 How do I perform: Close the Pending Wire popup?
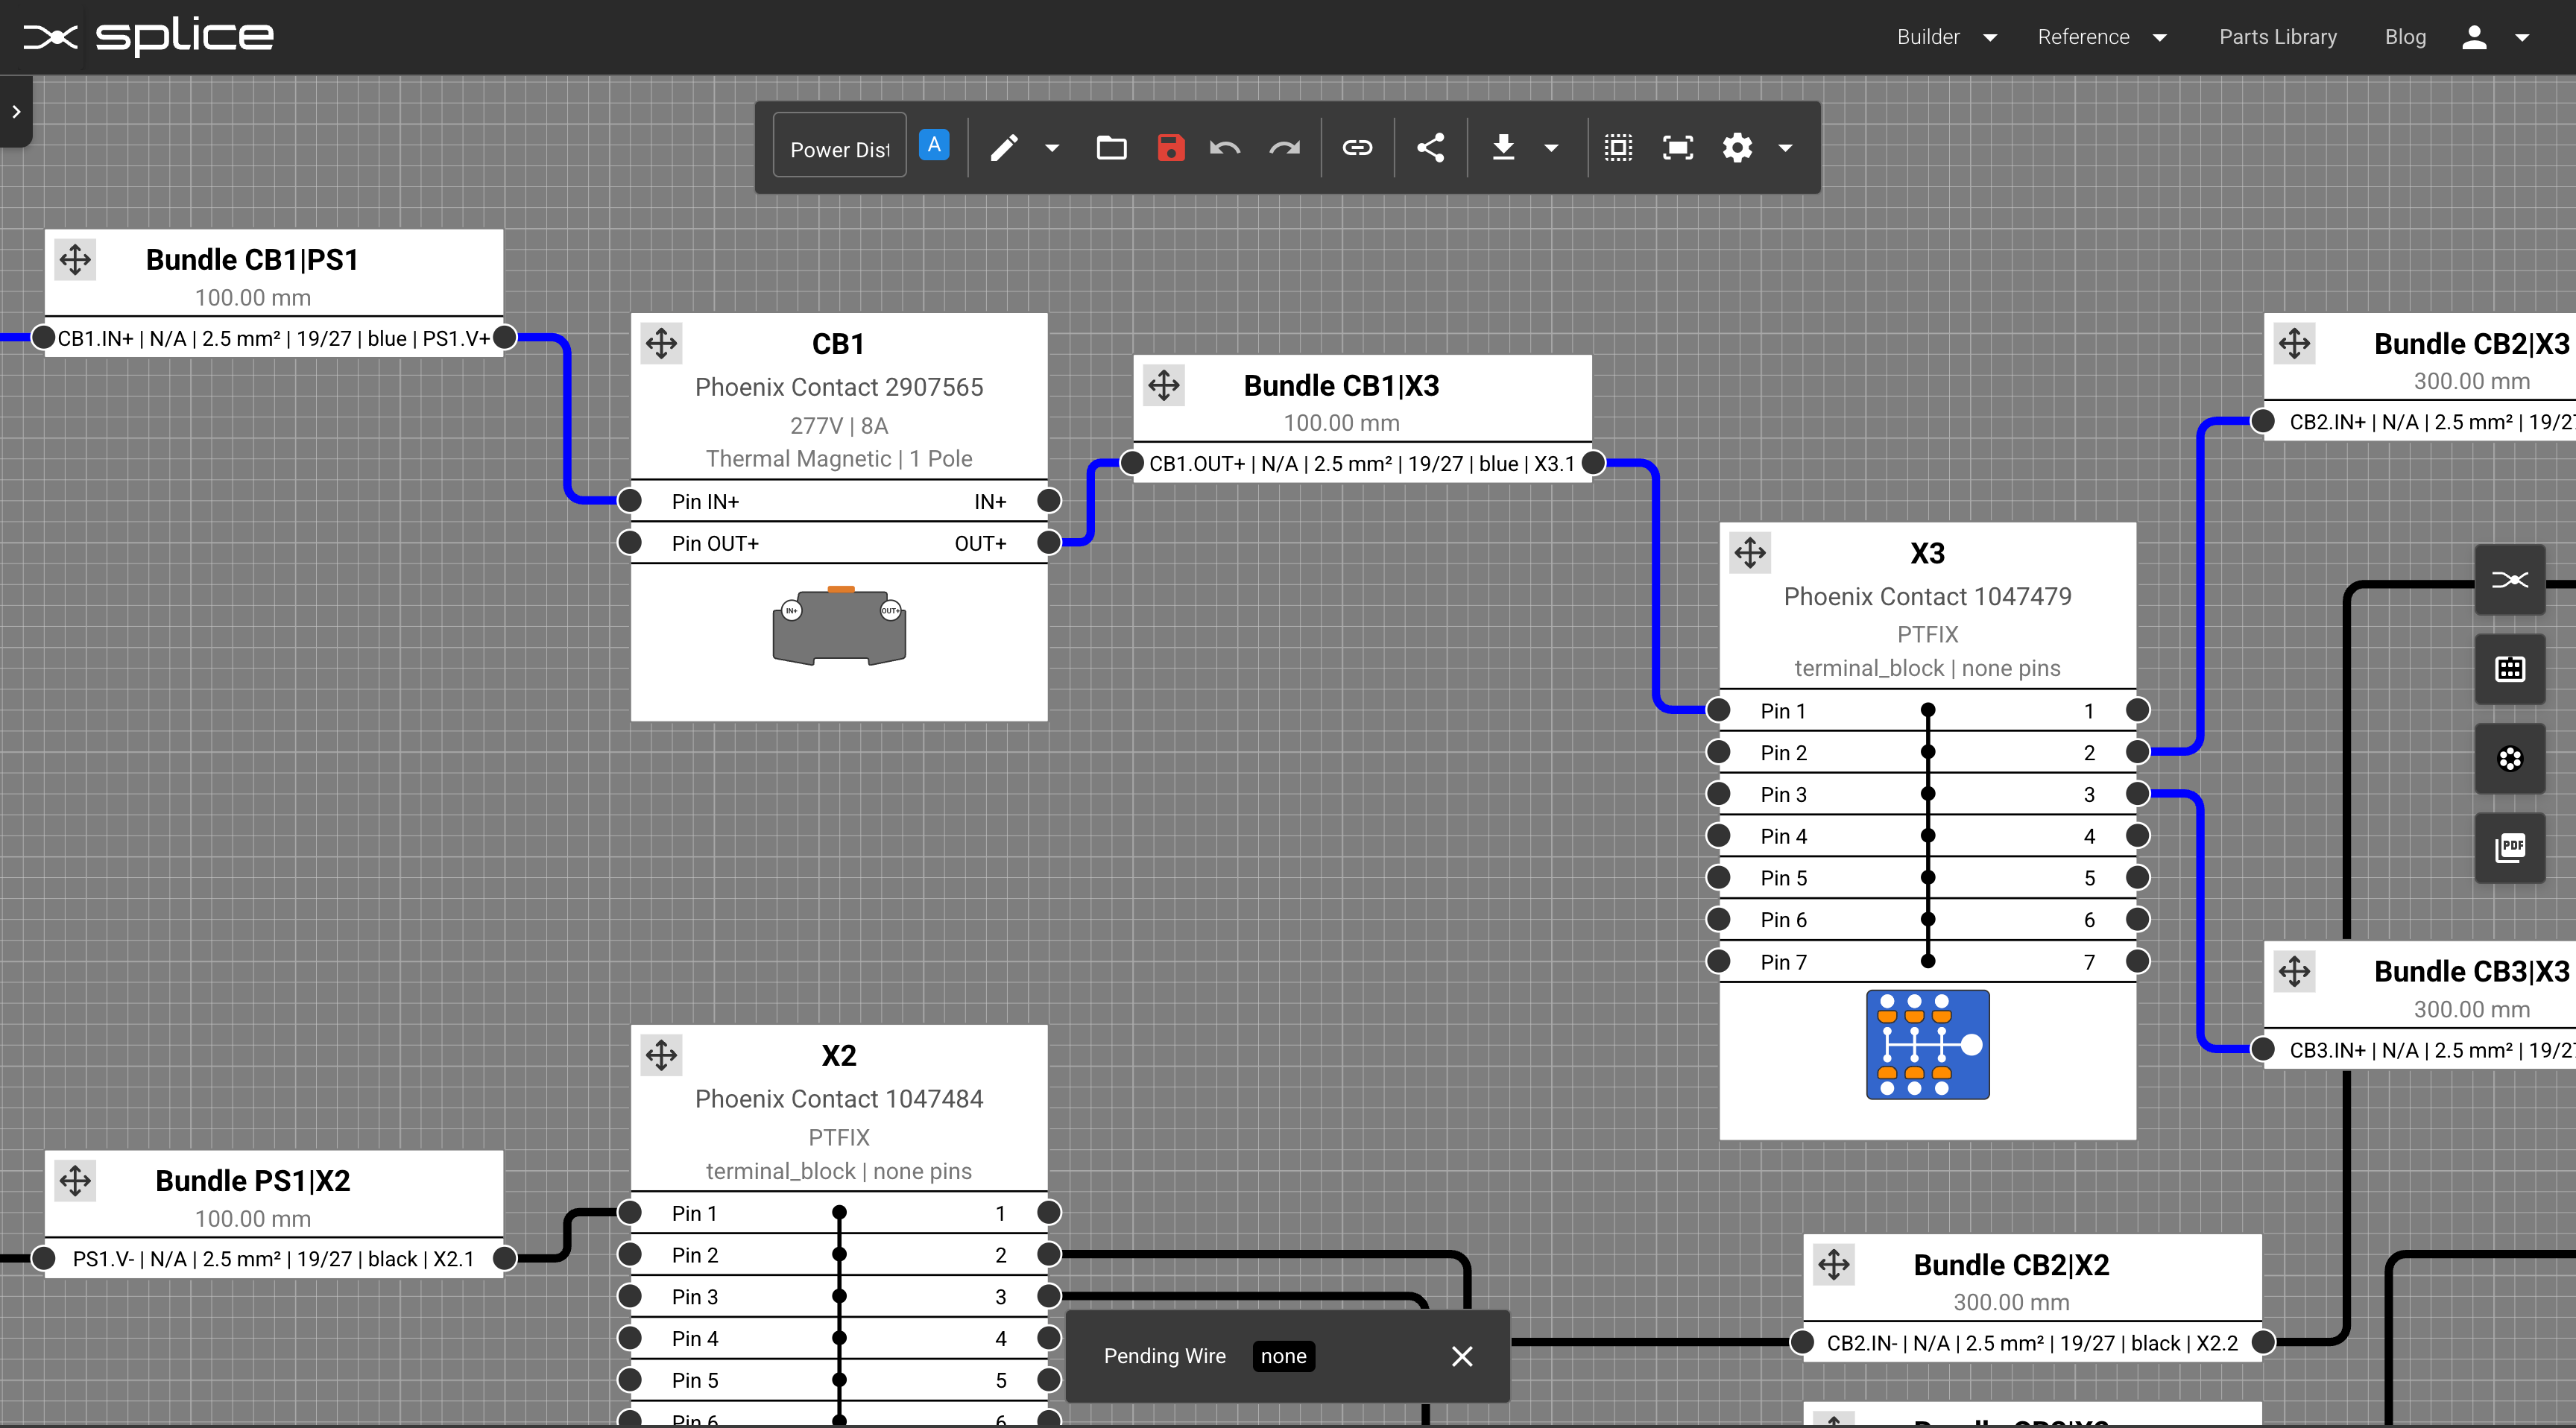(1462, 1356)
